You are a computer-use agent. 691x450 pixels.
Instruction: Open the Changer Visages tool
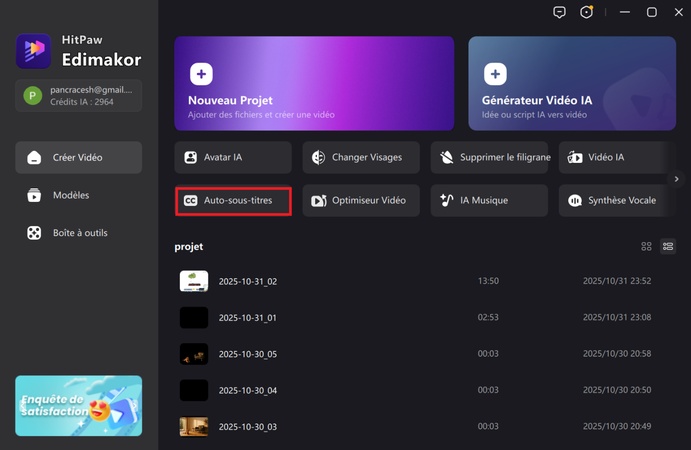(x=361, y=158)
